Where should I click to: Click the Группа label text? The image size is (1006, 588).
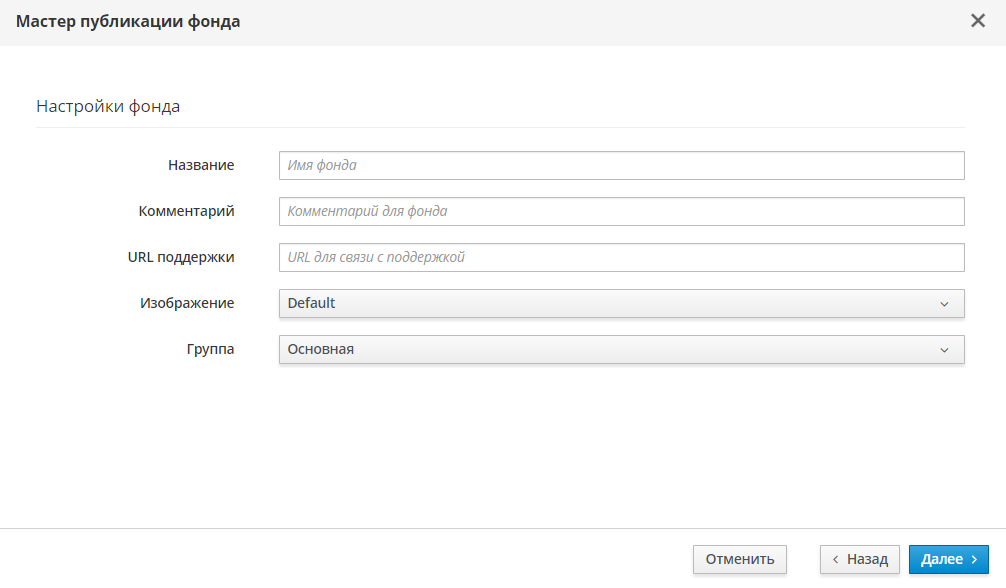tap(210, 349)
